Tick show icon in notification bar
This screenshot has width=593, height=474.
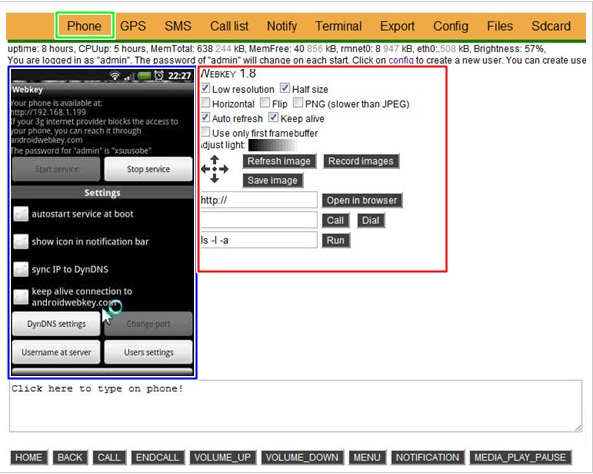click(x=21, y=242)
